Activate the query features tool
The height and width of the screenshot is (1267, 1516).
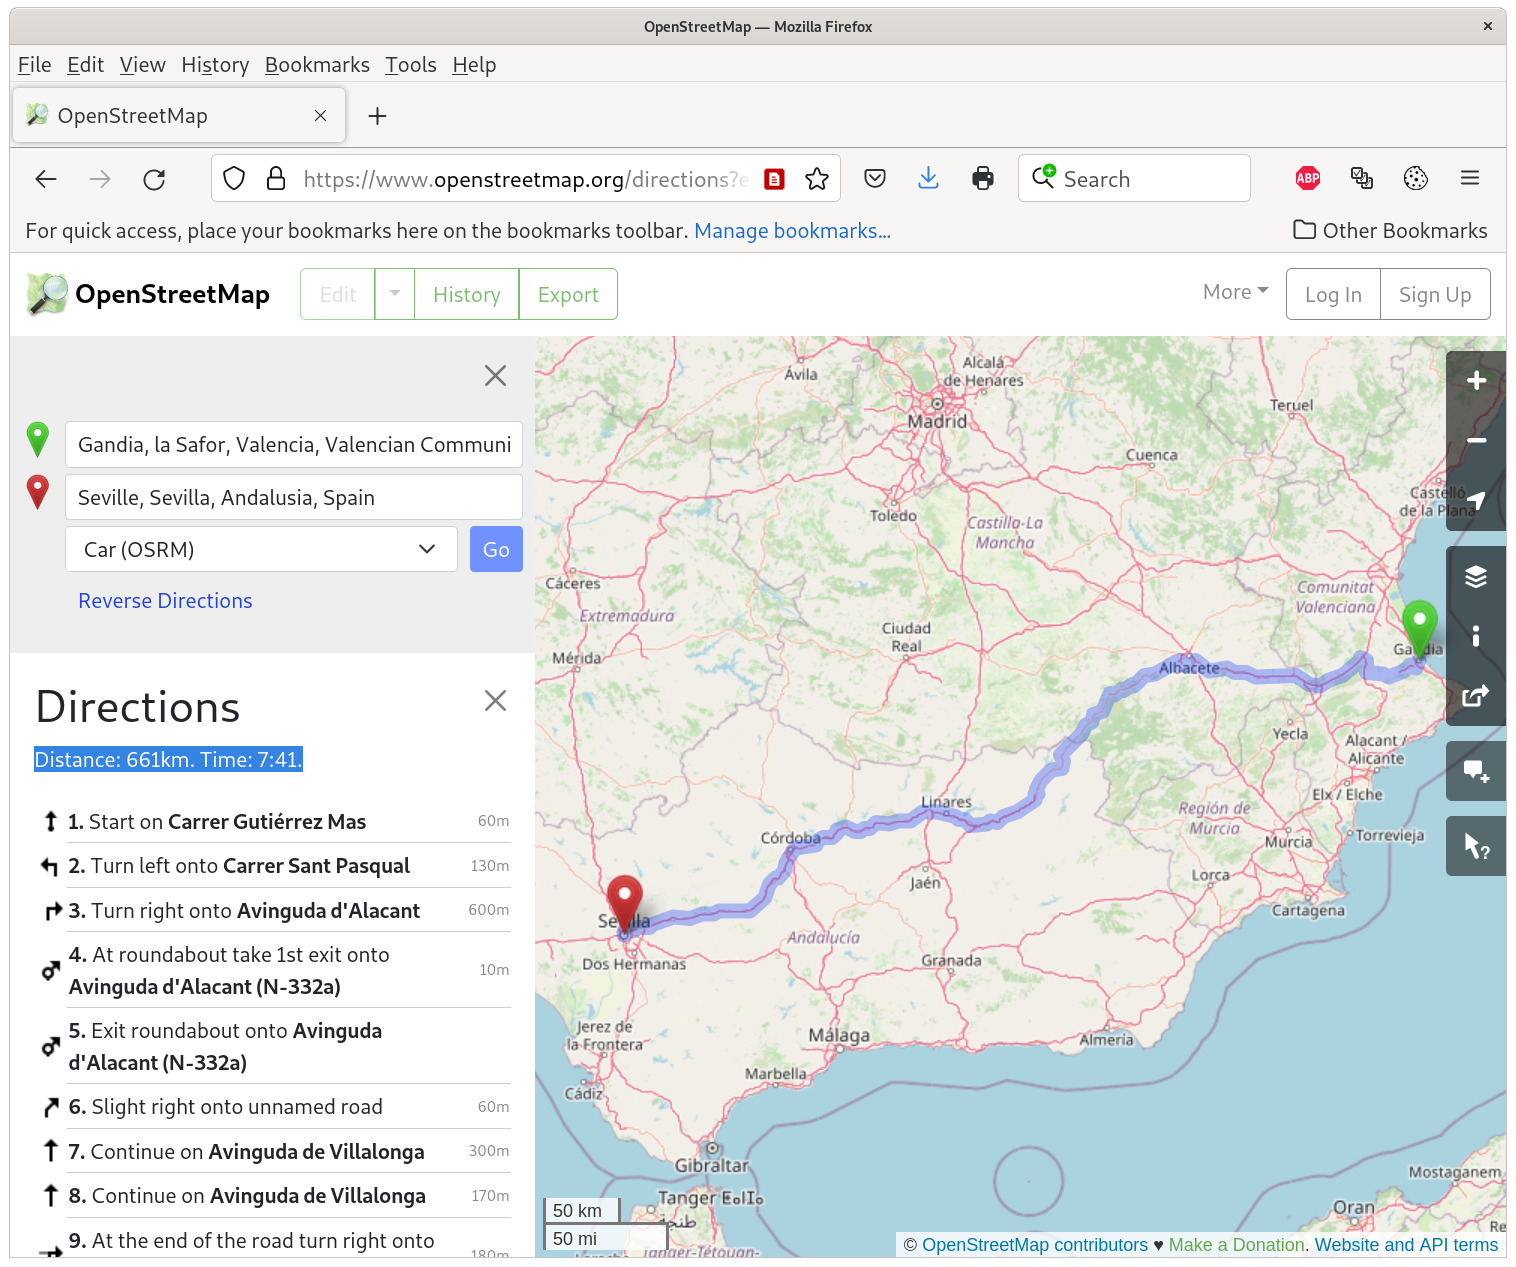click(x=1476, y=846)
